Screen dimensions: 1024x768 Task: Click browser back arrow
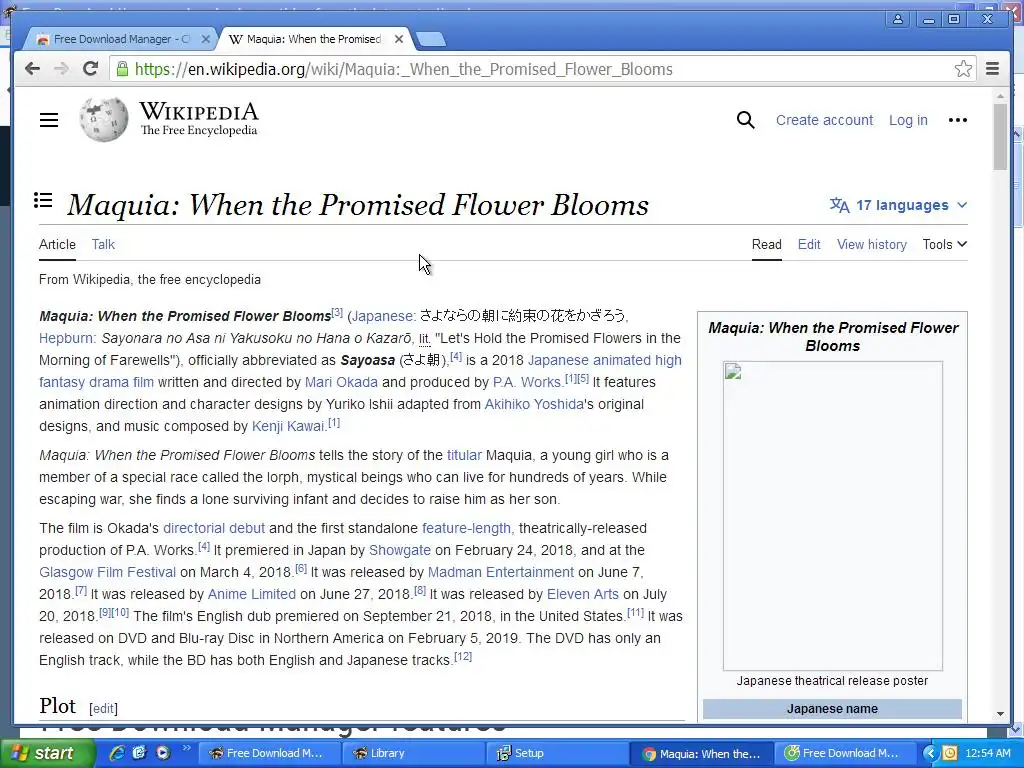pos(32,69)
